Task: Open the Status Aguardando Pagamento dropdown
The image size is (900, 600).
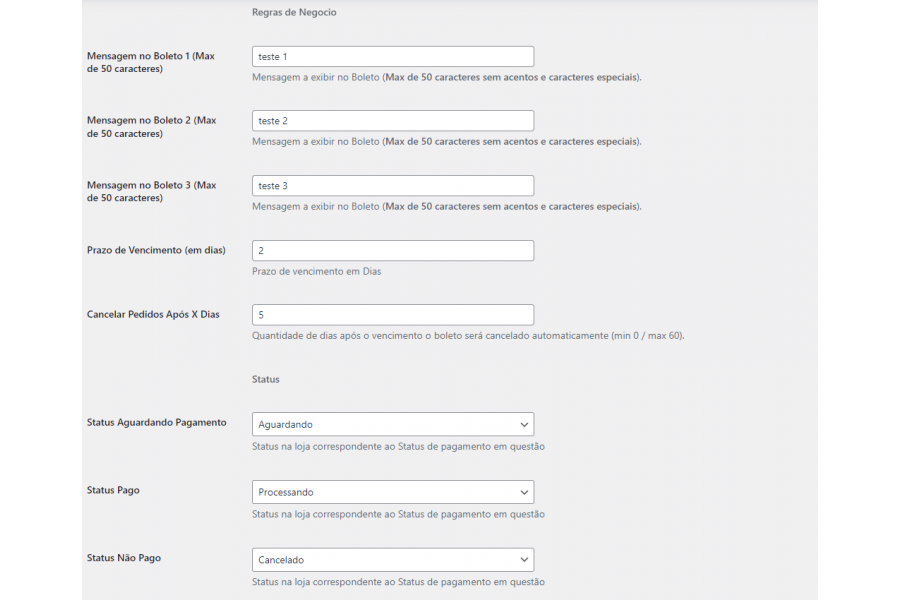Action: click(x=393, y=424)
